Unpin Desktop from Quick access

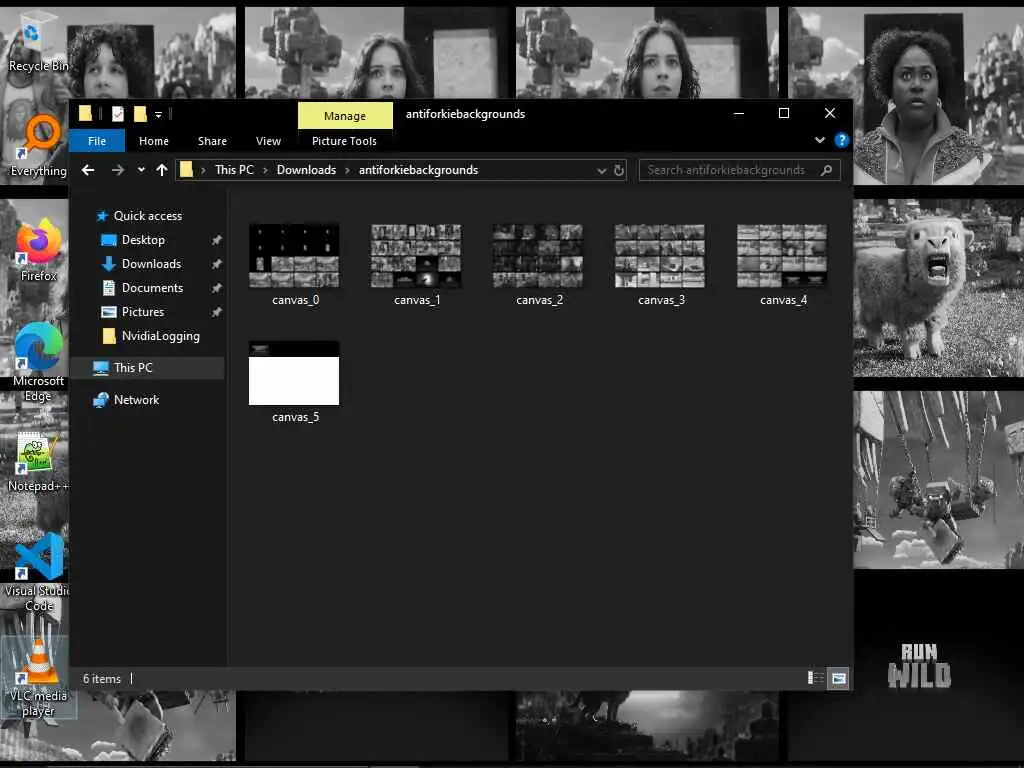[x=217, y=240]
